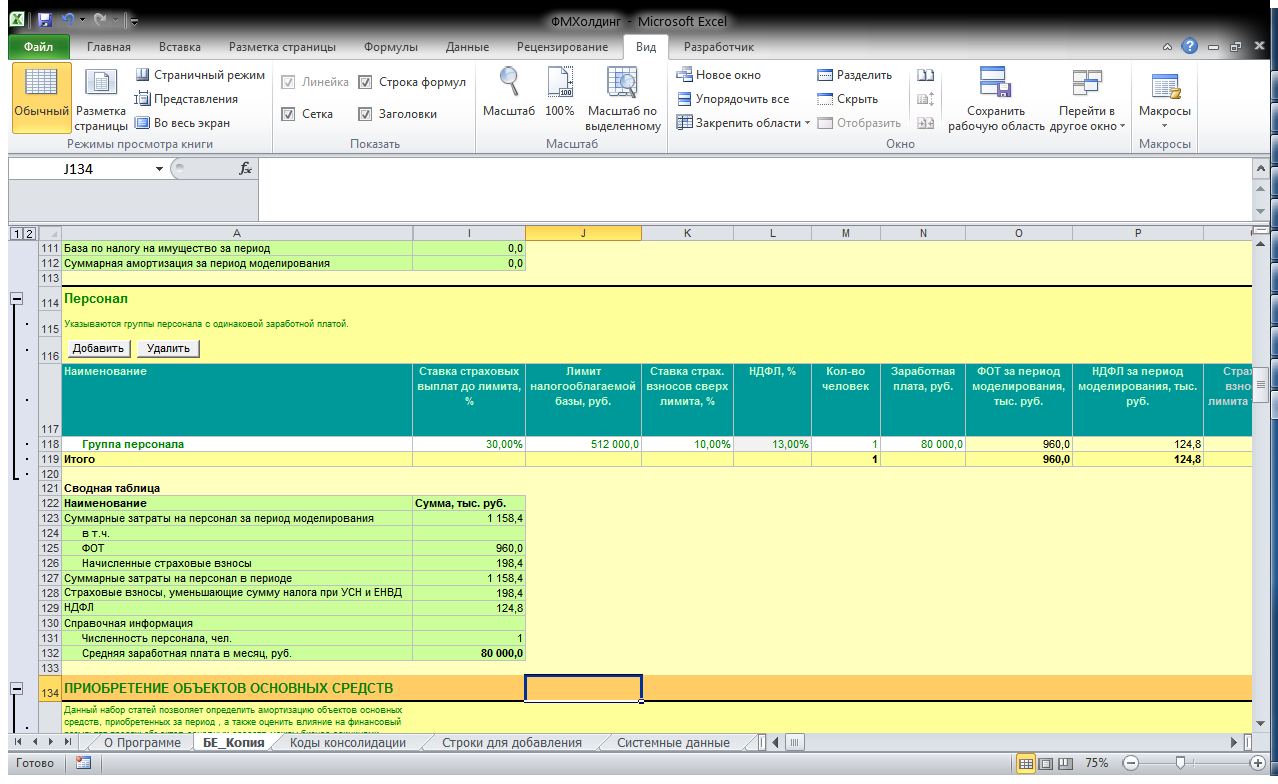Open Новое окно from ribbon
This screenshot has width=1278, height=784.
coord(719,75)
